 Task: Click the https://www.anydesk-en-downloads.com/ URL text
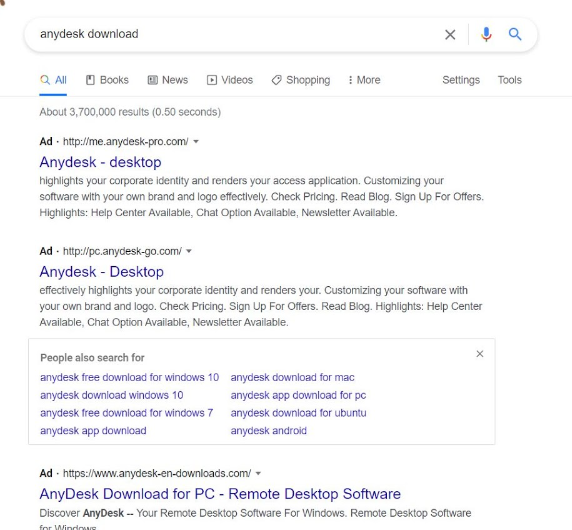[x=157, y=473]
